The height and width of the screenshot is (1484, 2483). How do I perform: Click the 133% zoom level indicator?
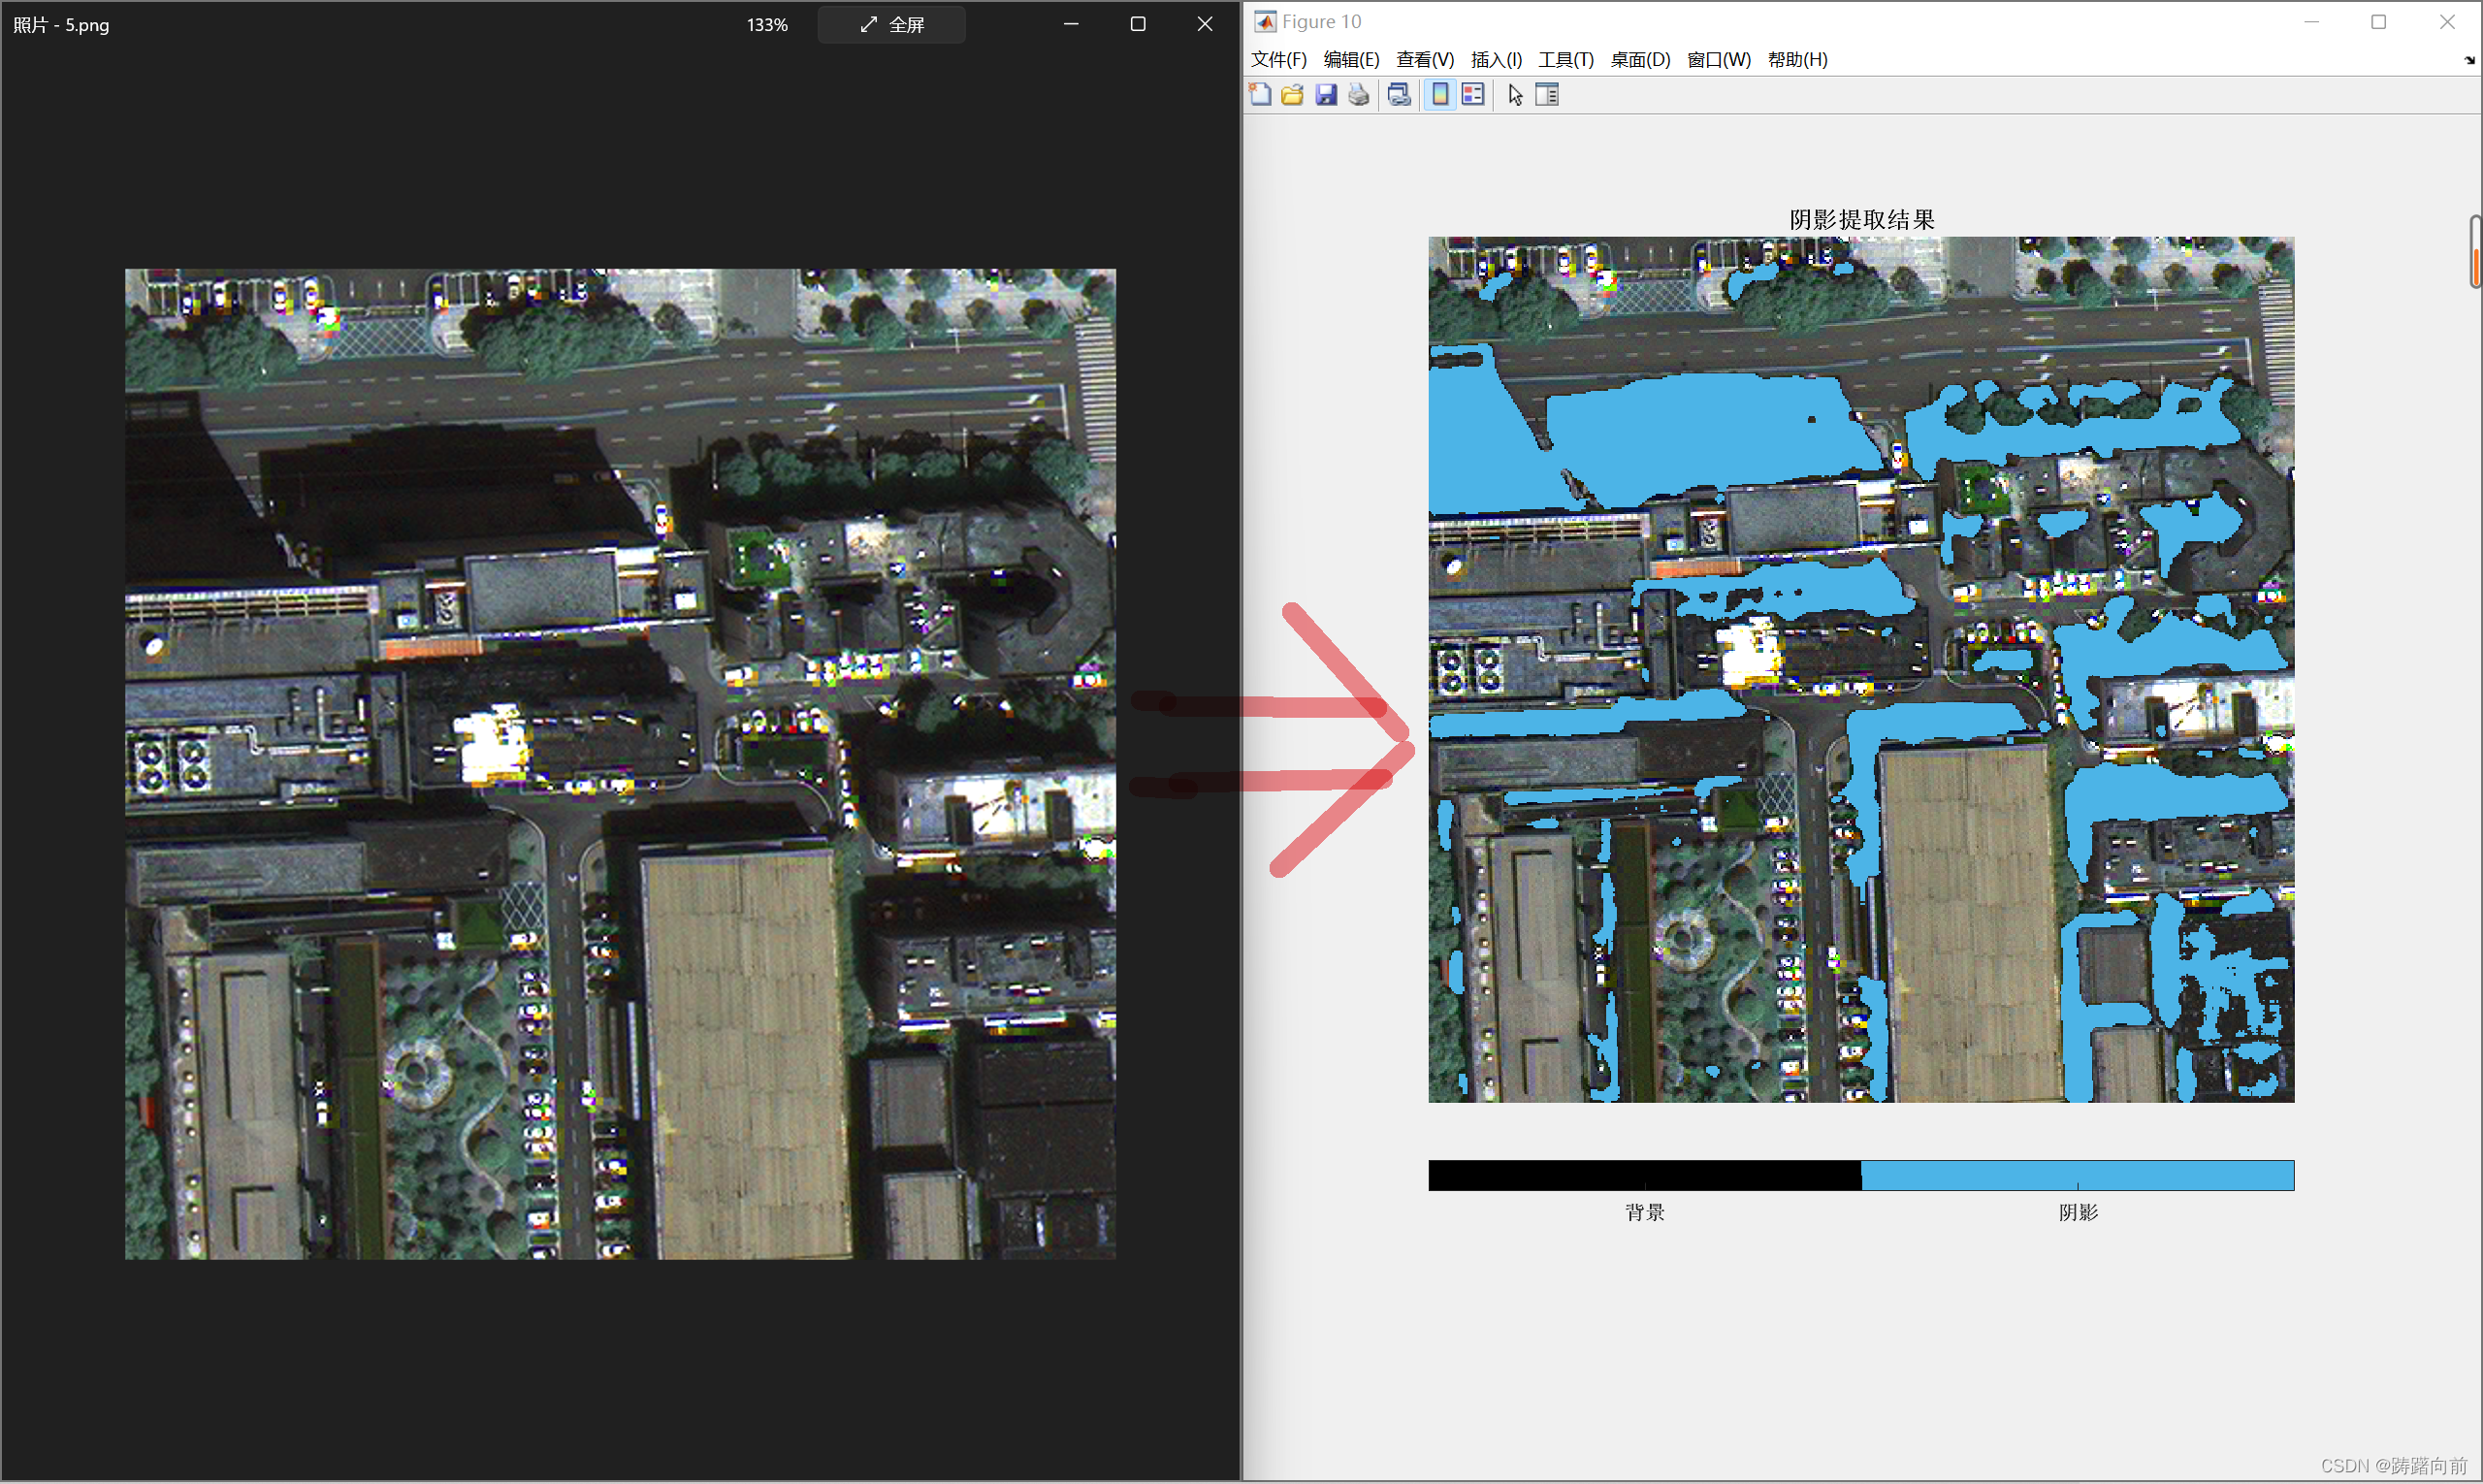[767, 25]
